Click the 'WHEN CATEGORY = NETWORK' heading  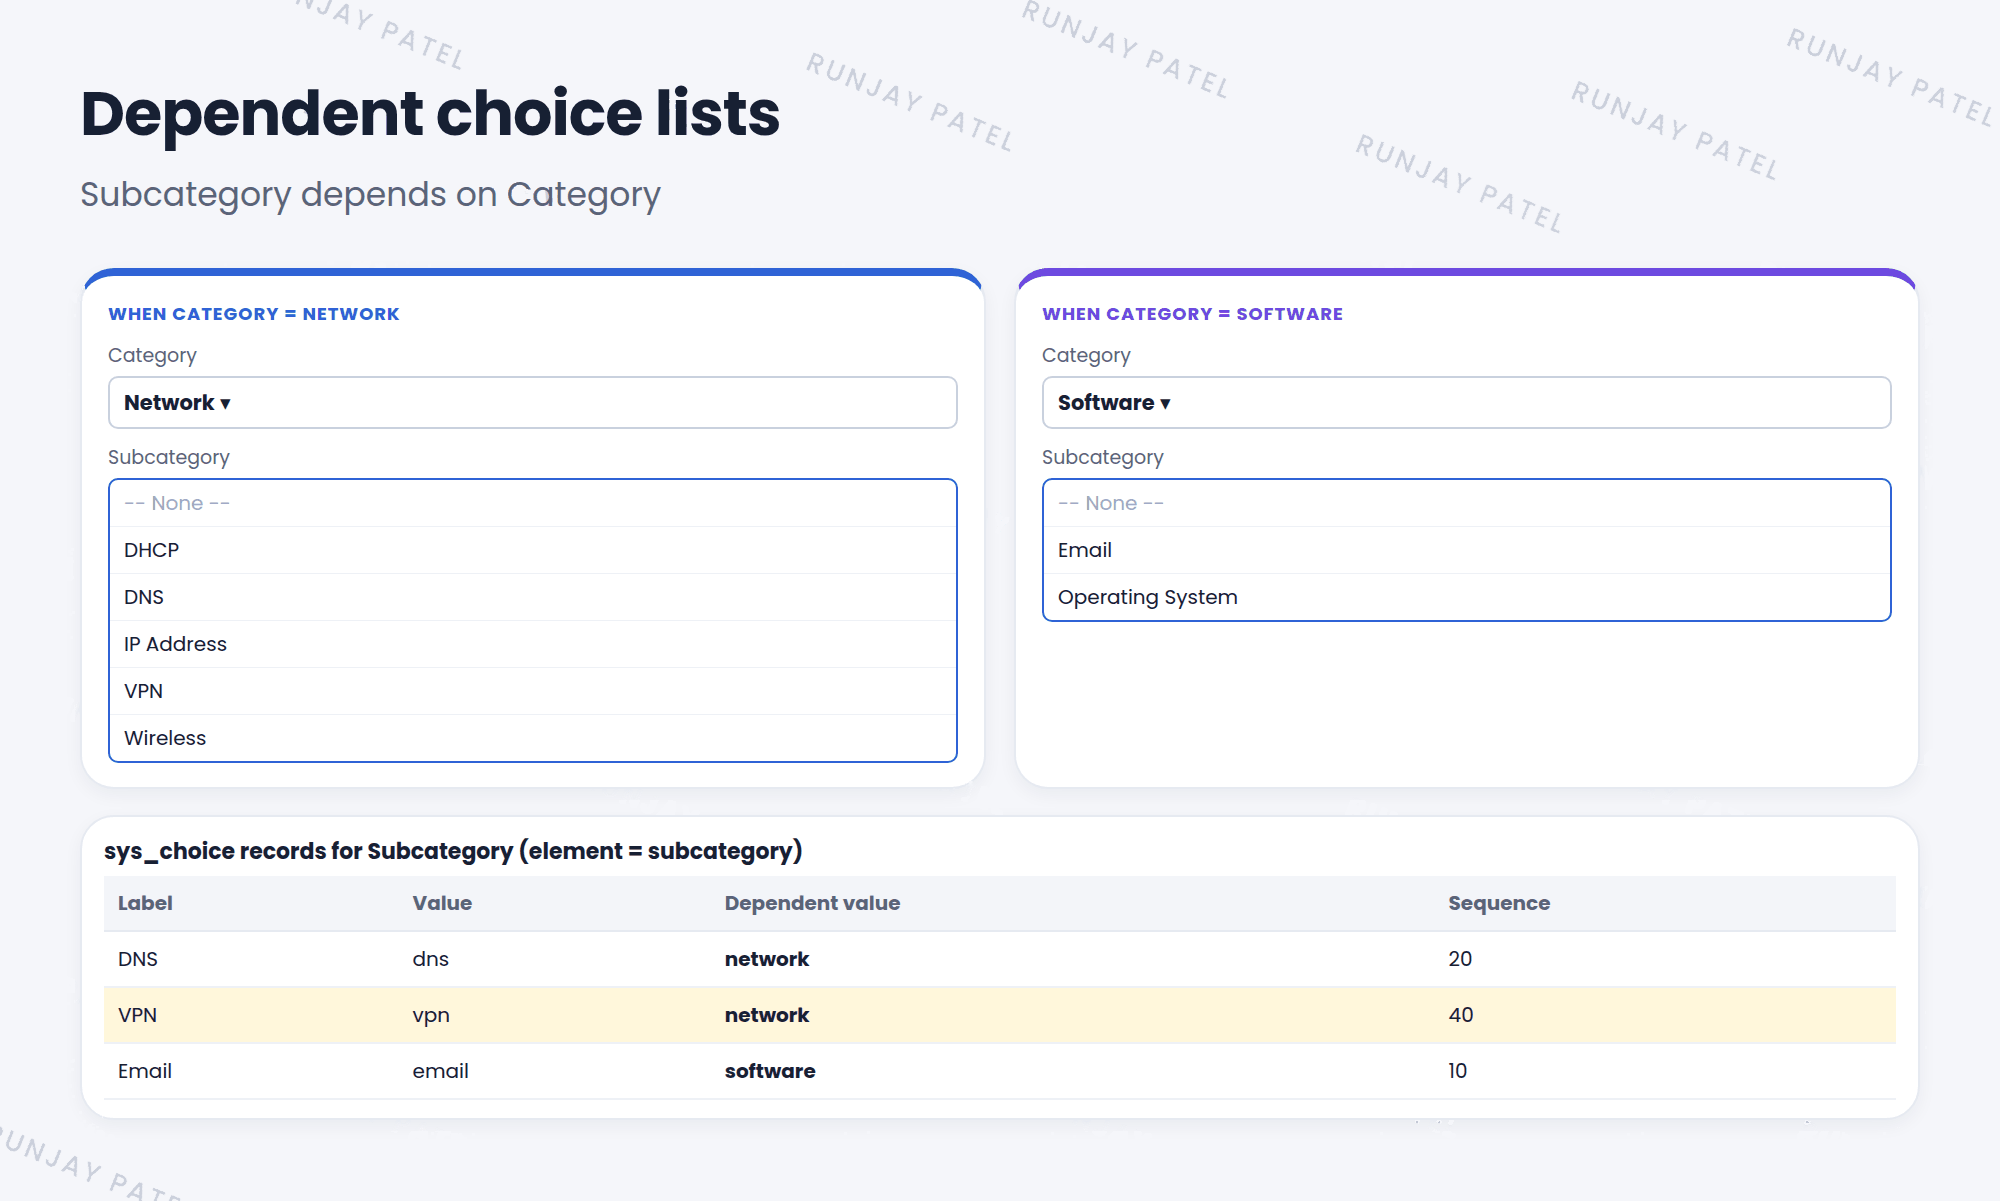[254, 314]
